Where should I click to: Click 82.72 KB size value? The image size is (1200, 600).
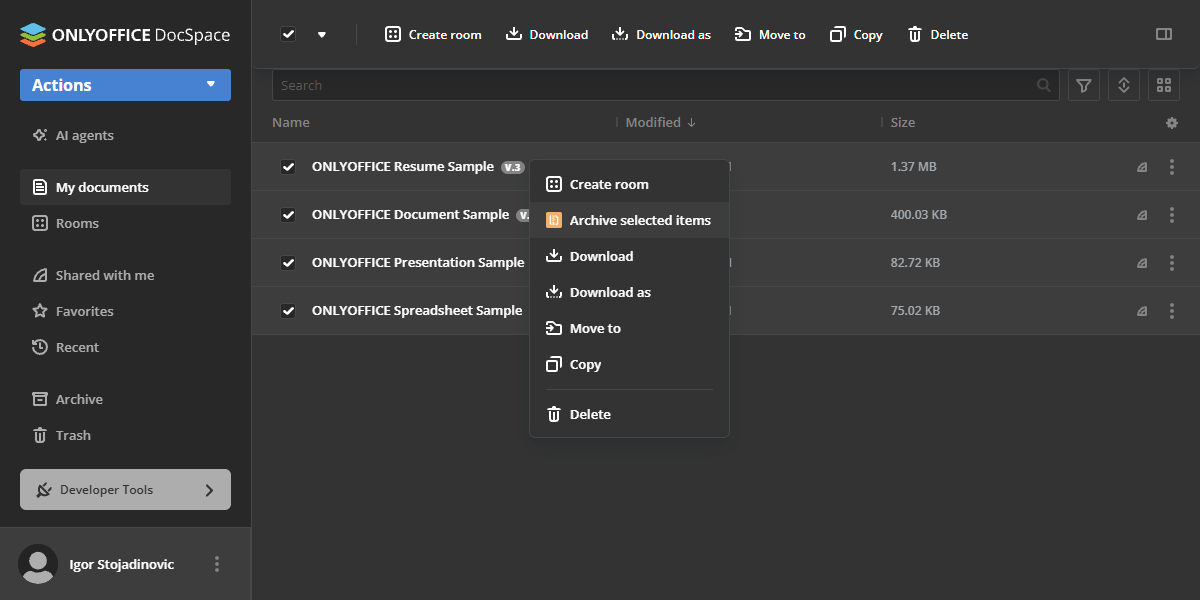(x=915, y=263)
